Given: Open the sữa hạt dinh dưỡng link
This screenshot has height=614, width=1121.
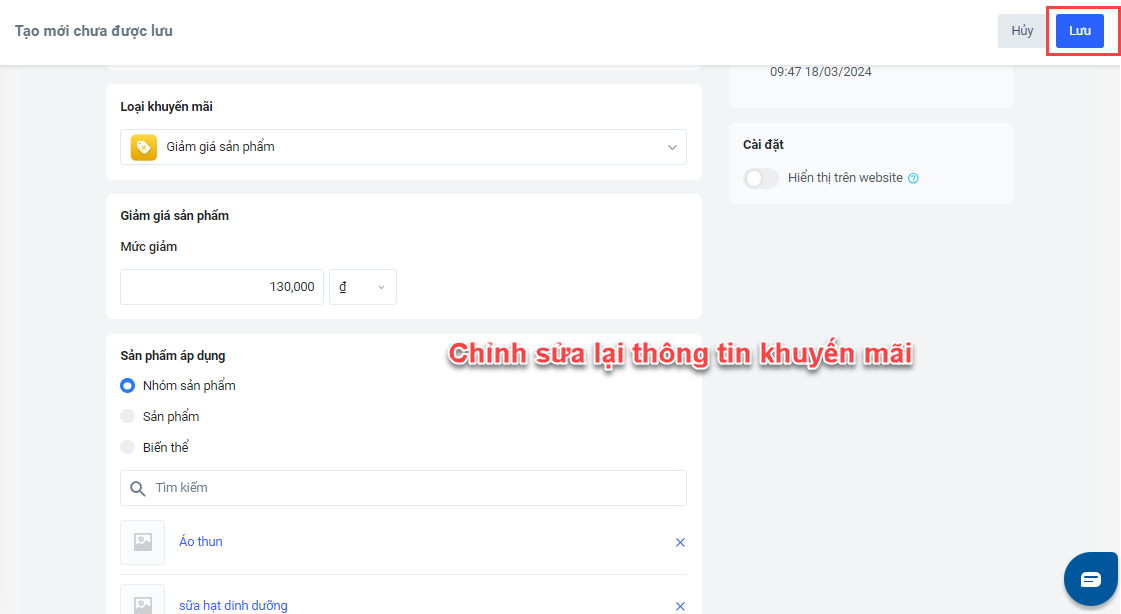Looking at the screenshot, I should click(x=233, y=605).
